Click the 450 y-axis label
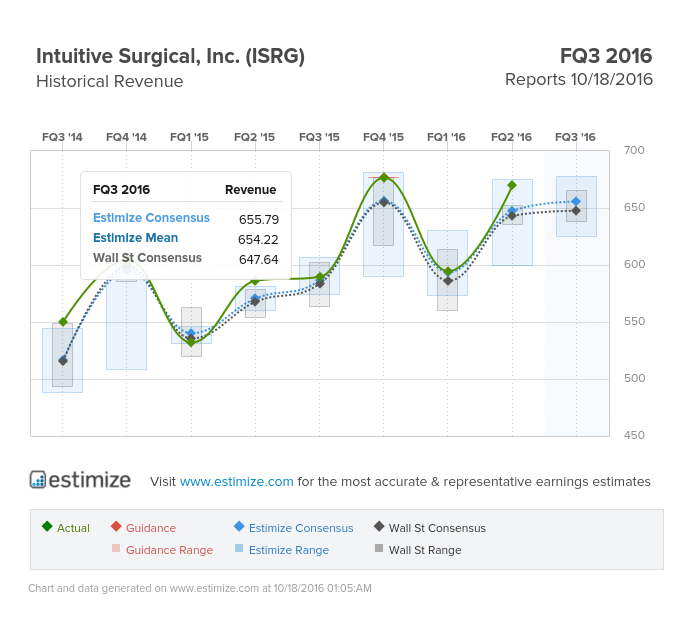This screenshot has height=620, width=685. point(634,435)
